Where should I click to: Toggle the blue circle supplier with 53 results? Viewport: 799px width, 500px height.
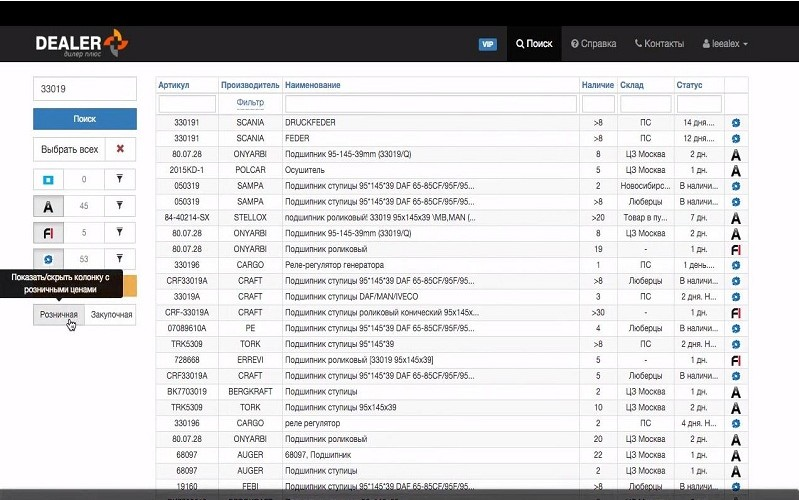[x=48, y=259]
